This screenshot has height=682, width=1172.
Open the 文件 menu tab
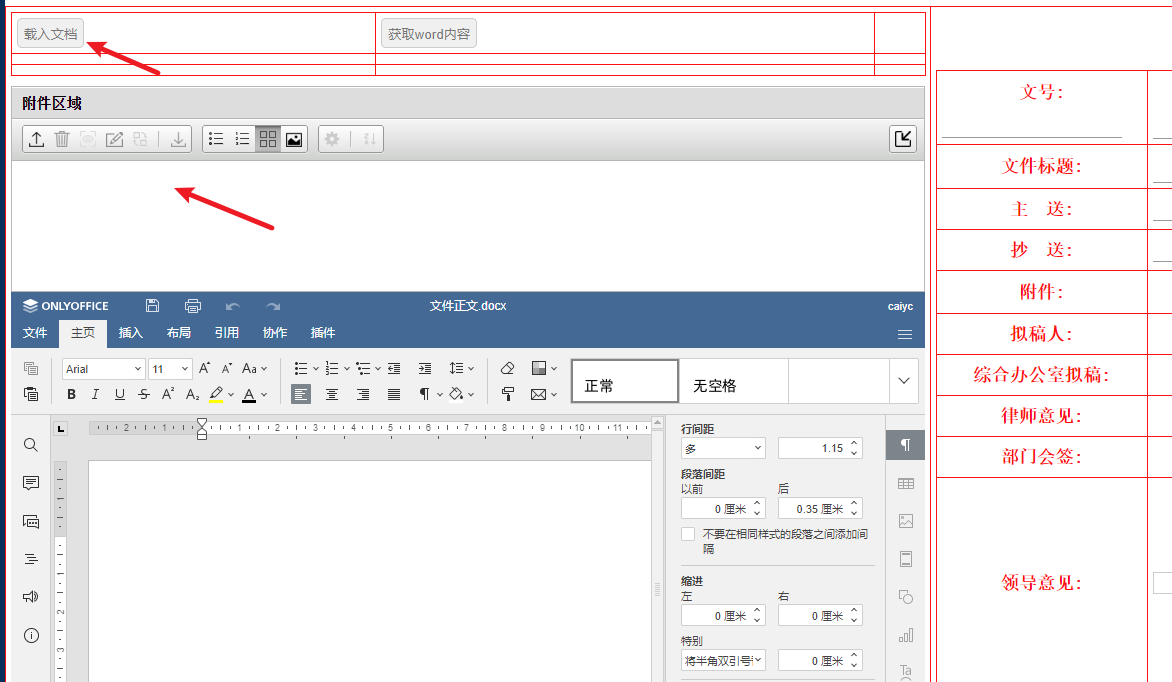[x=35, y=333]
